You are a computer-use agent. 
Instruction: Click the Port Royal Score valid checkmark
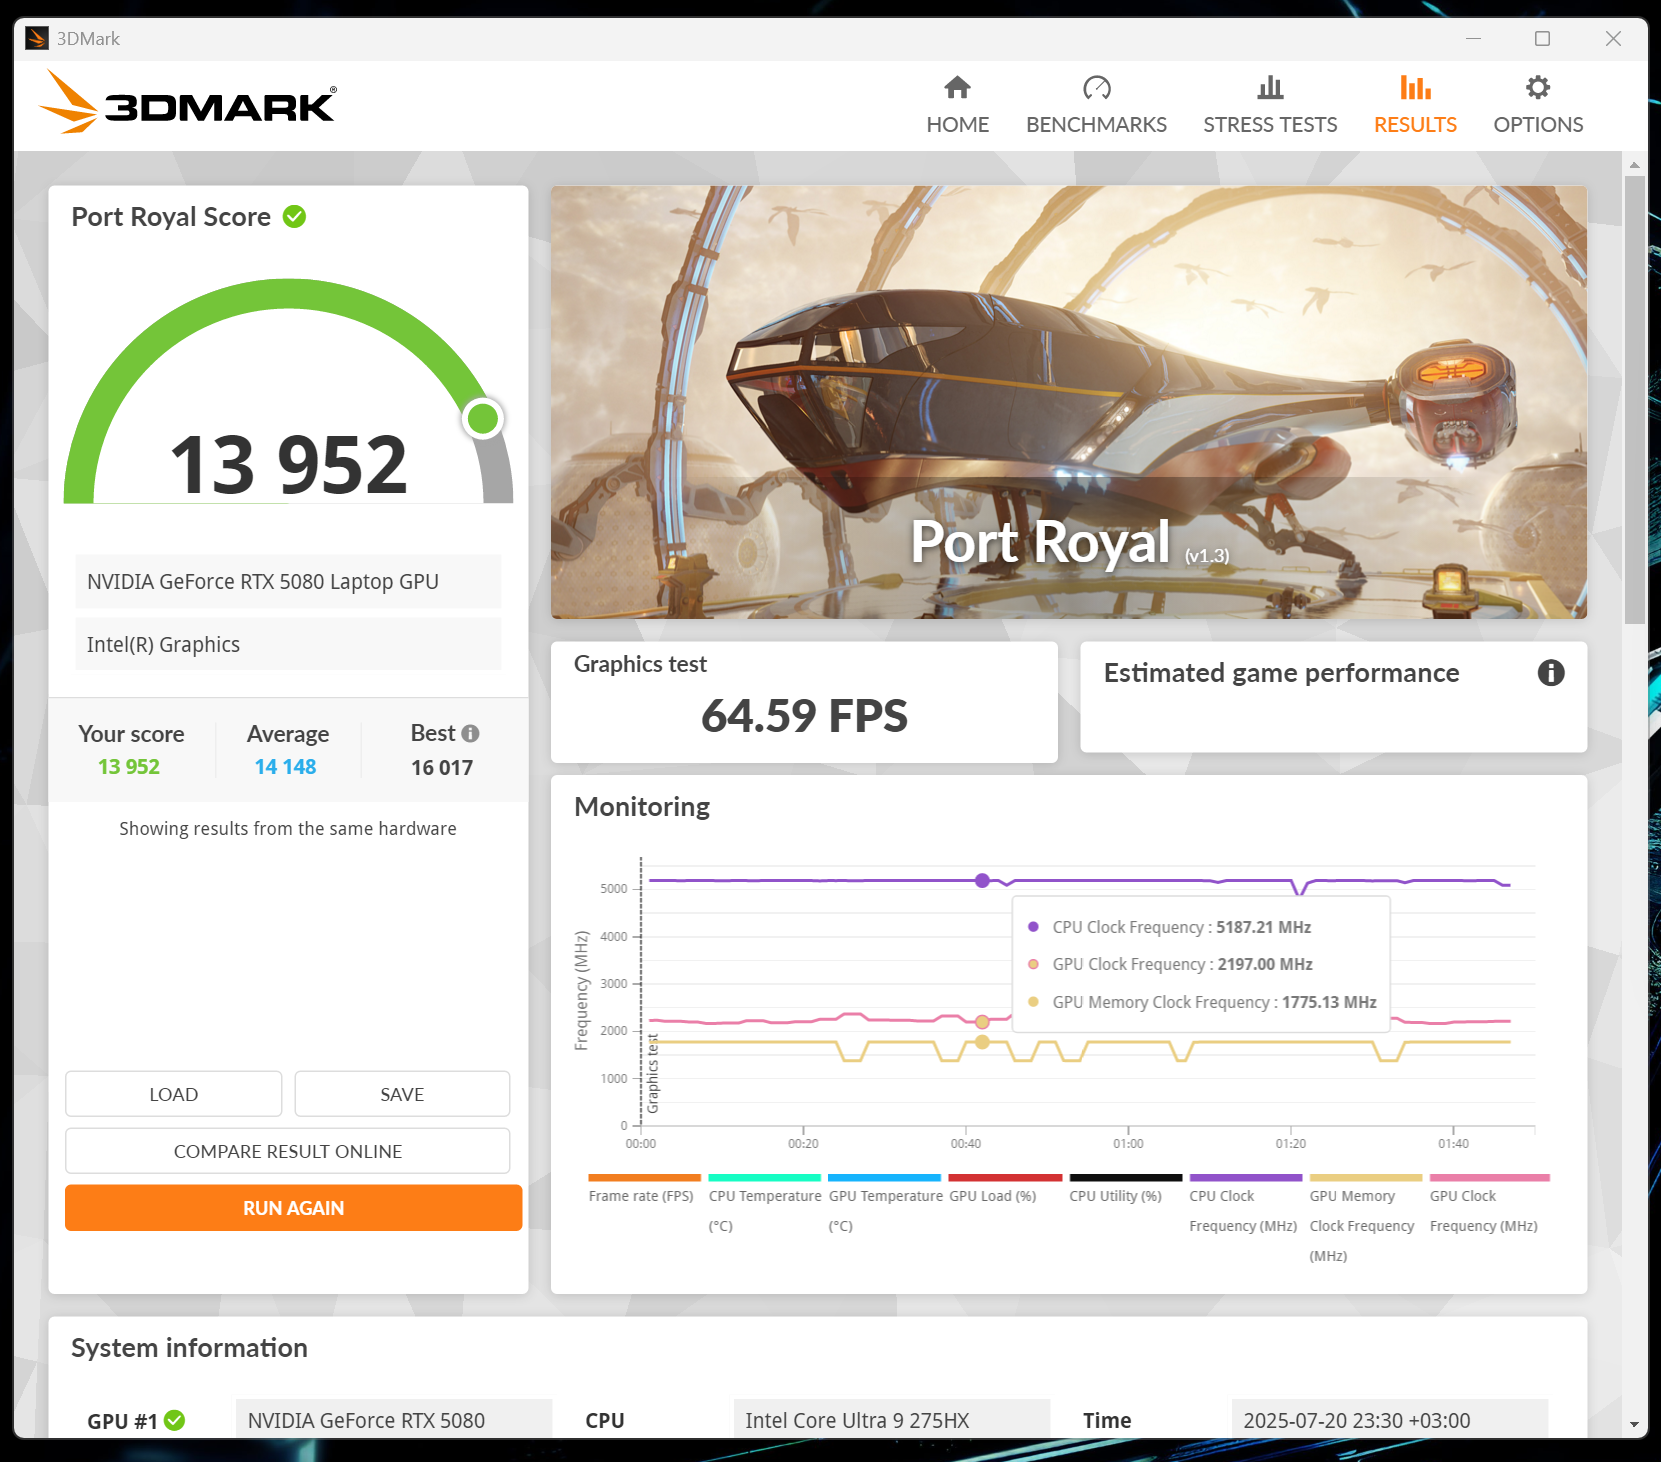click(294, 216)
